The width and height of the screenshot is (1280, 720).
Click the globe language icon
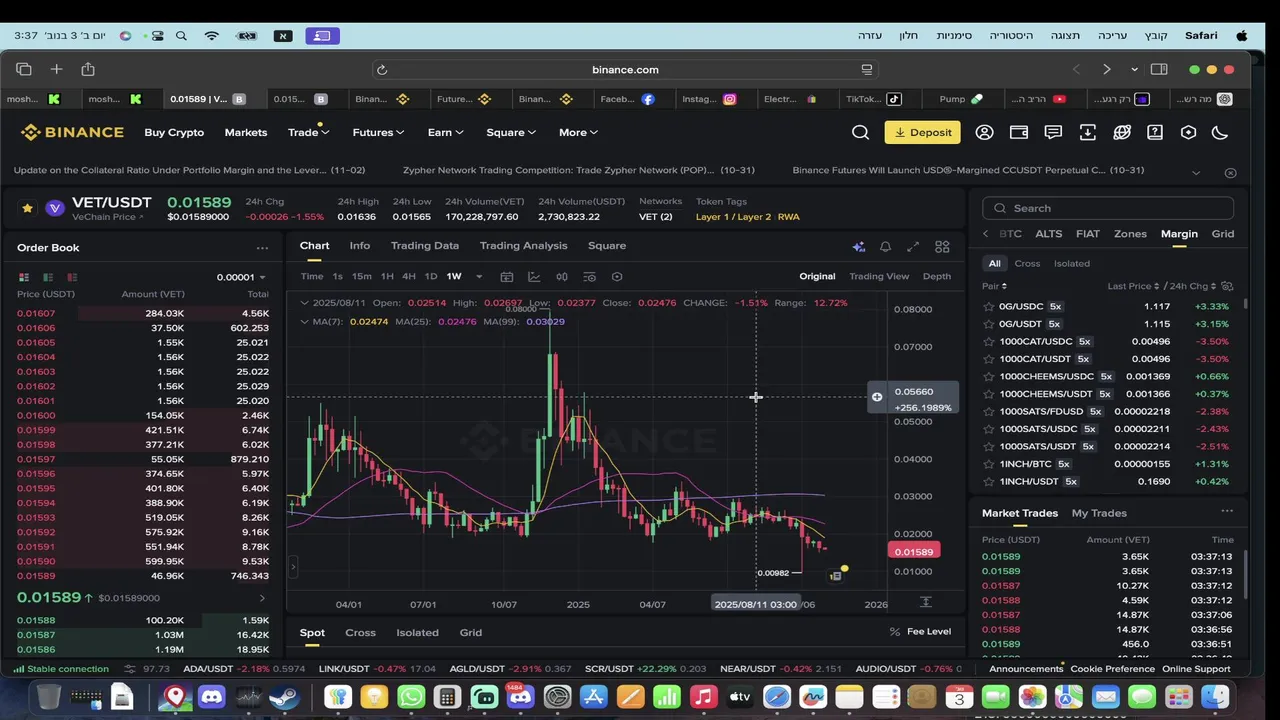(1121, 132)
